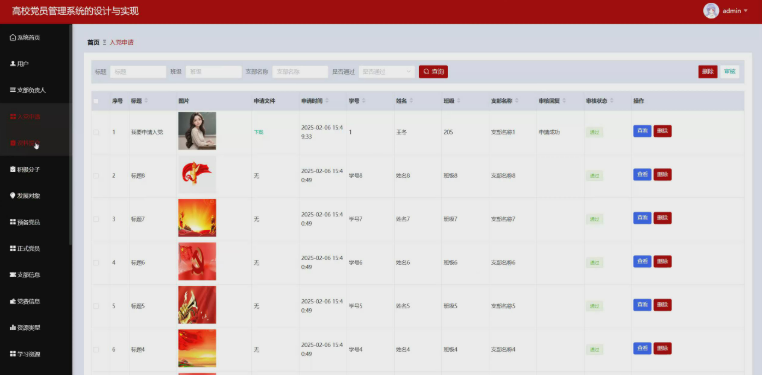Click 查看 for row 我要申请入党

pos(642,131)
